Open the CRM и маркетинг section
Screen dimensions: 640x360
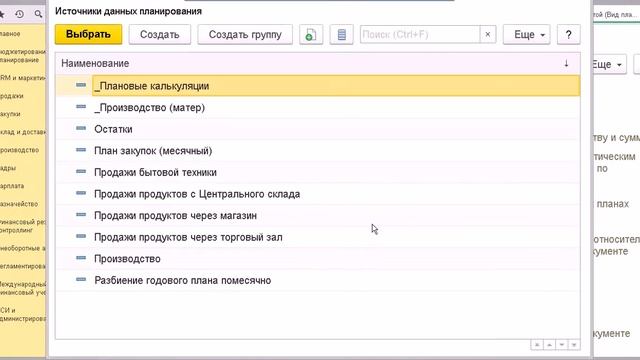click(x=23, y=78)
